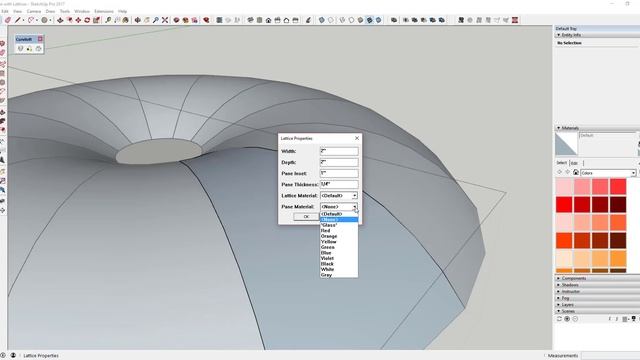Switch to the Select tab in Materials
The width and height of the screenshot is (640, 360).
(x=562, y=163)
